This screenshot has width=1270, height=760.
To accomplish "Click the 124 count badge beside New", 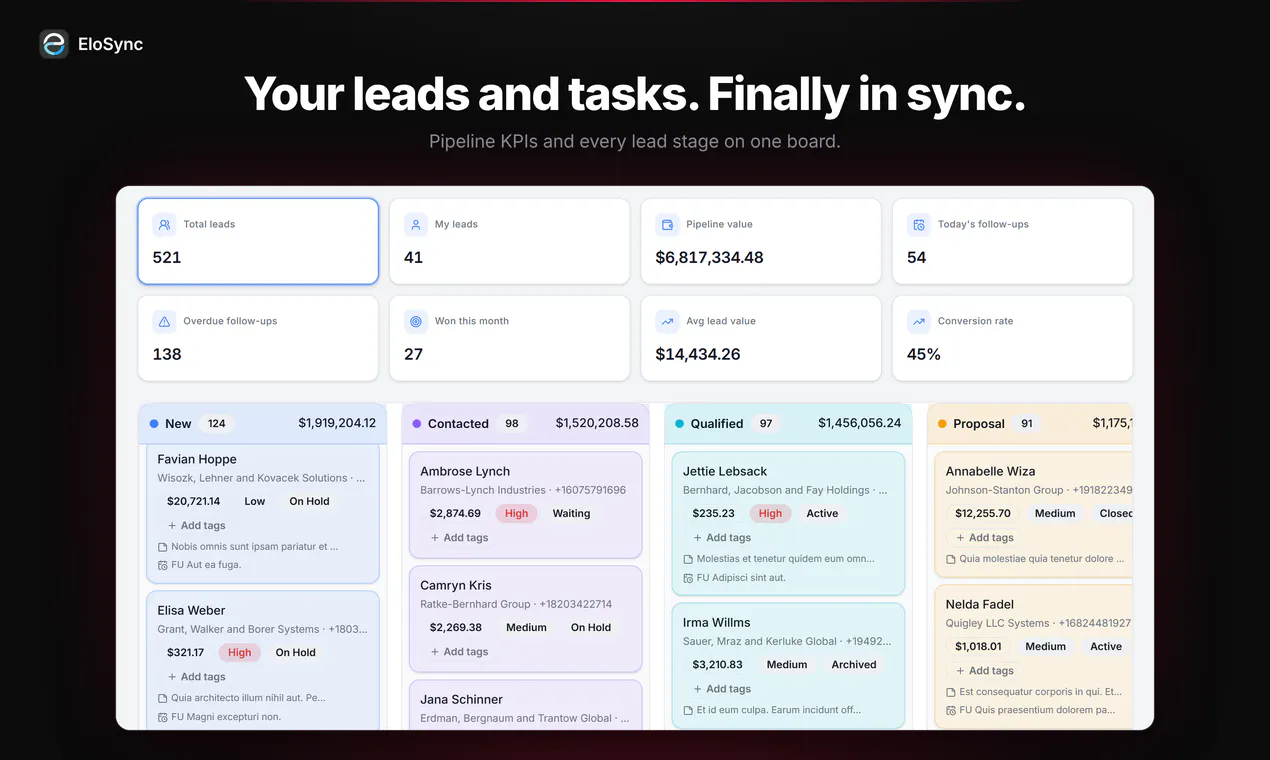I will [x=217, y=424].
